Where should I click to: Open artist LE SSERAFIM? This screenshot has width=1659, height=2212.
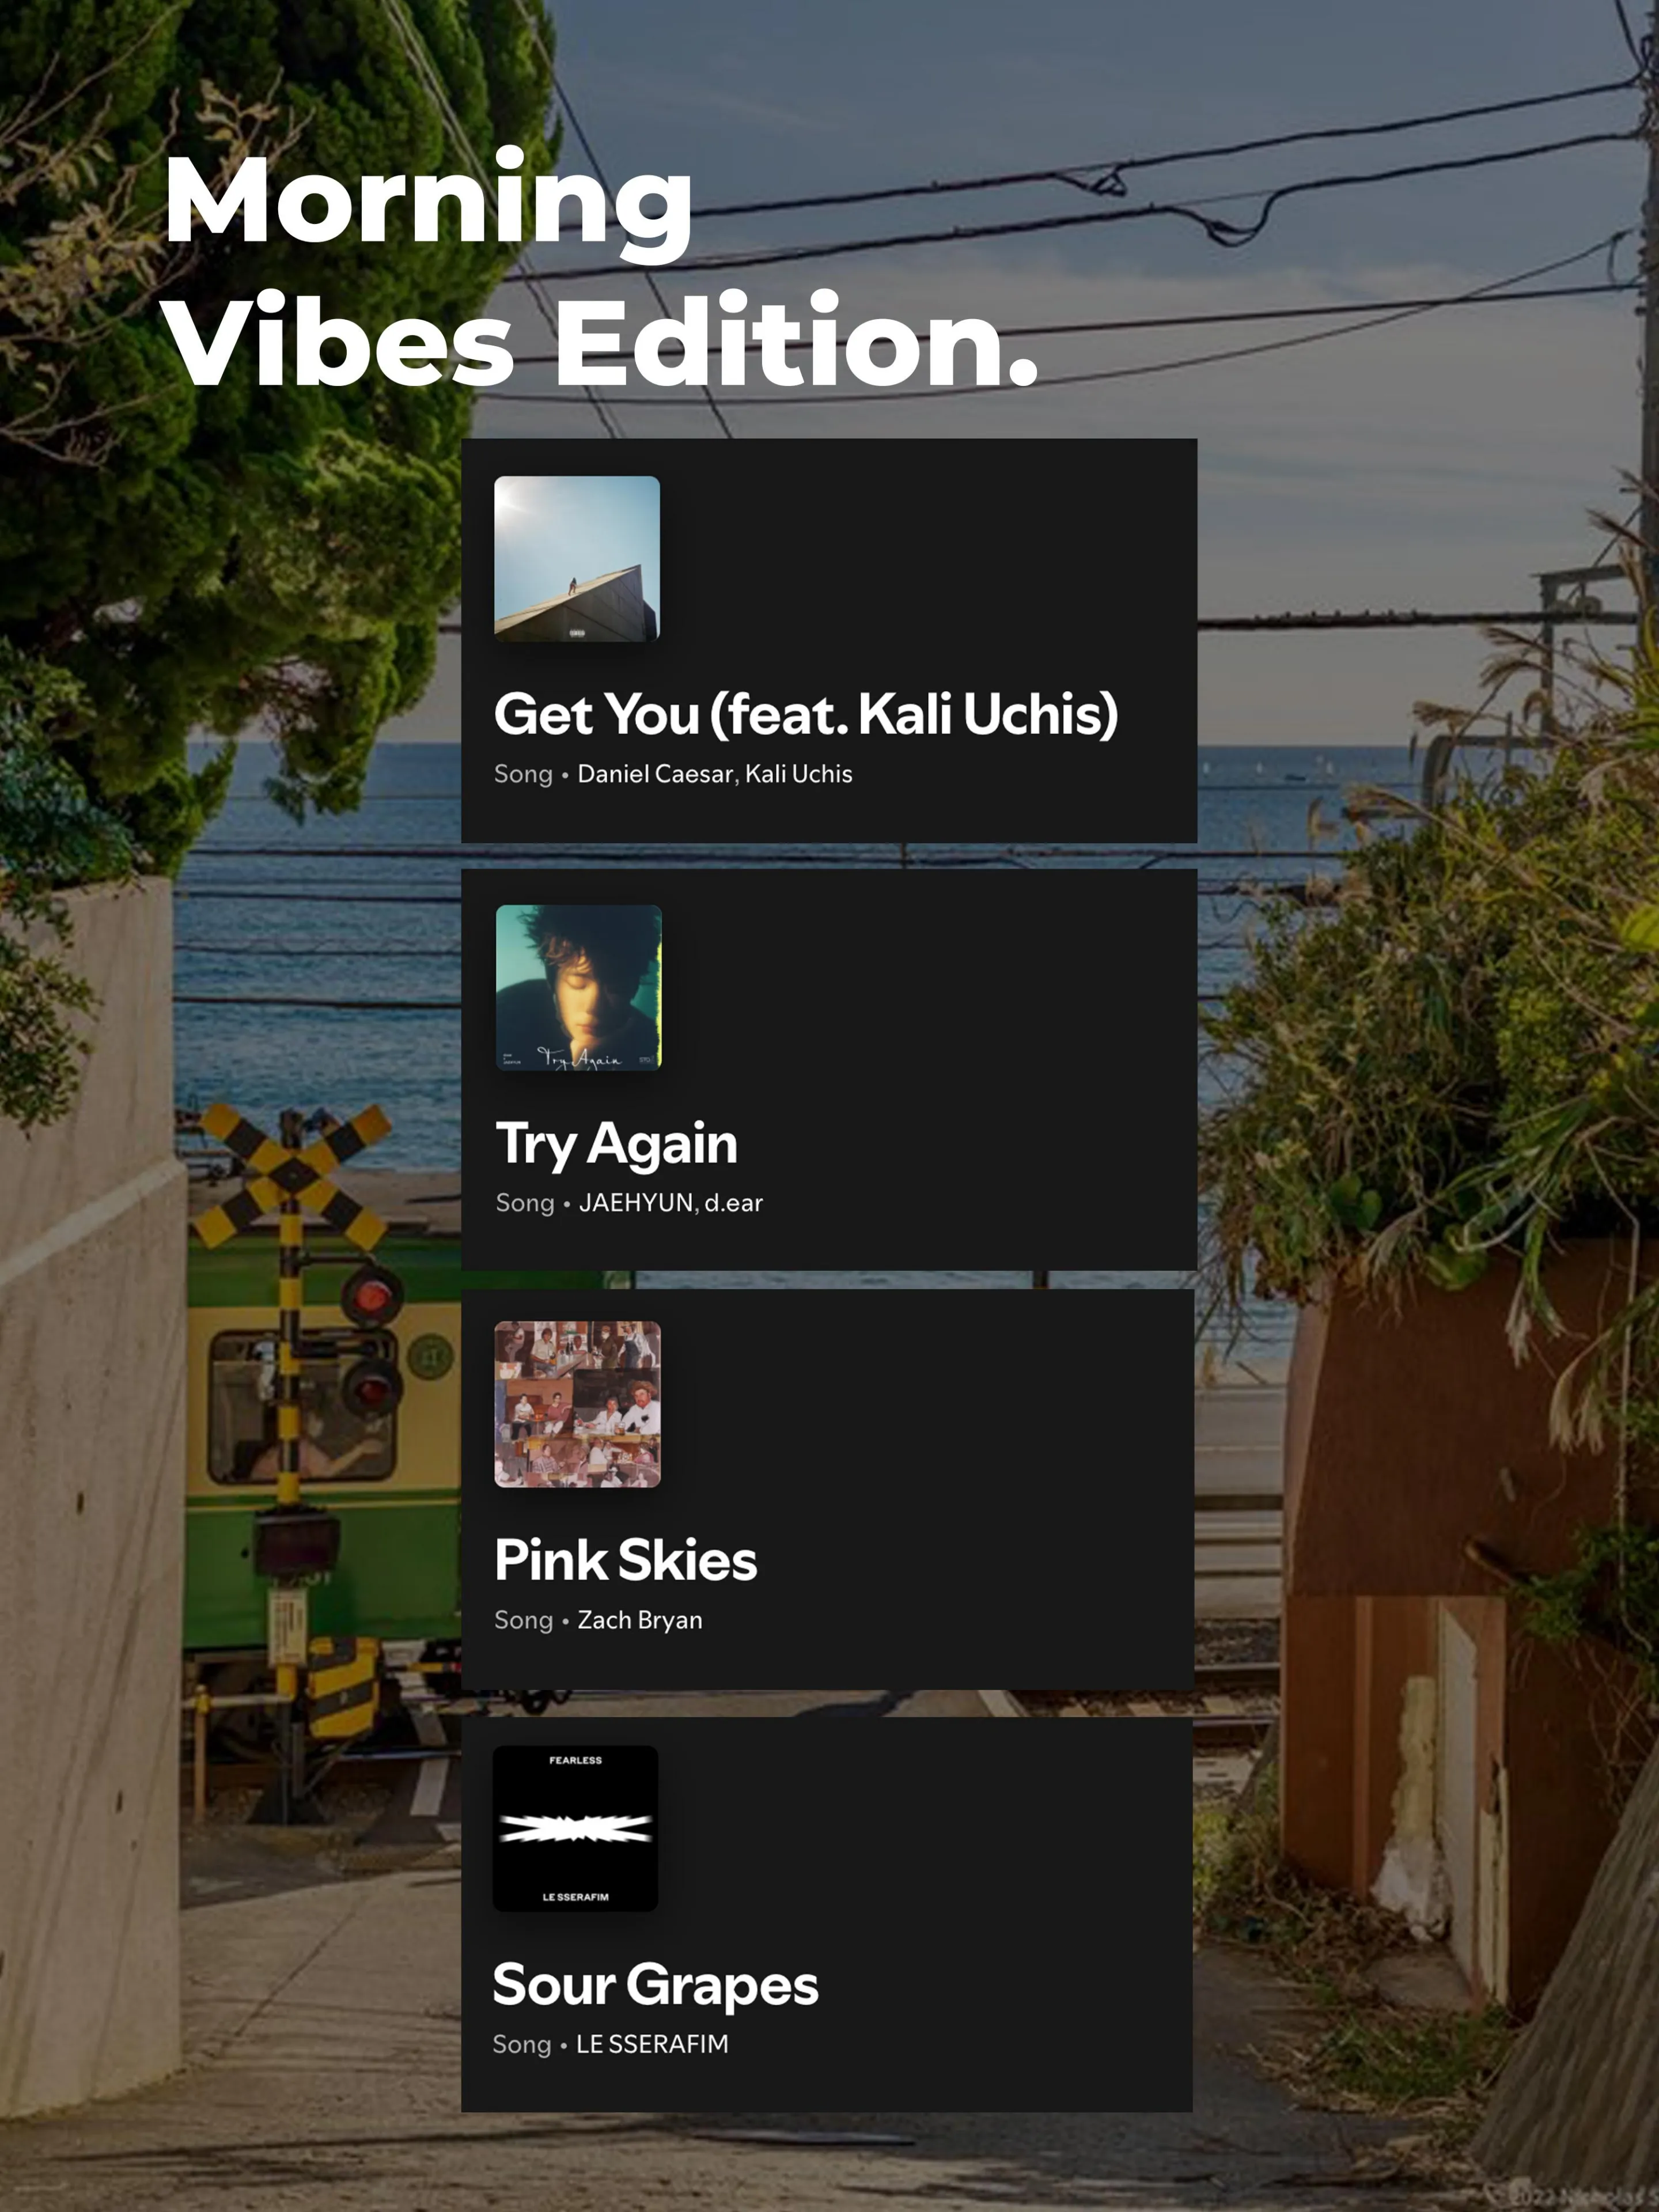(652, 2044)
